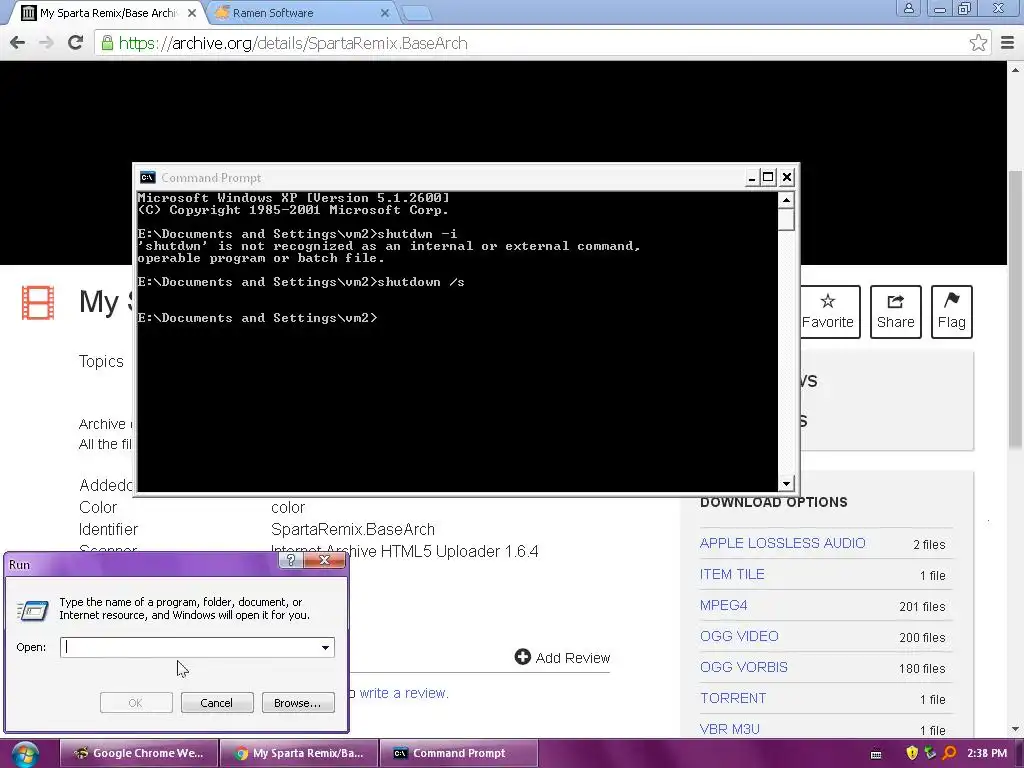Click the SpartaRemix.BaseArch identifier value

353,529
